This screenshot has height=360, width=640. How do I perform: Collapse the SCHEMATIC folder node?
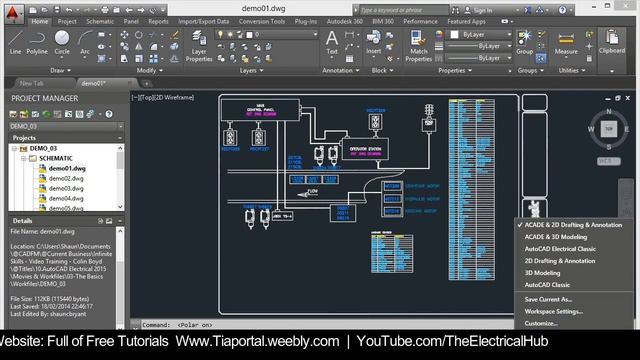click(23, 158)
